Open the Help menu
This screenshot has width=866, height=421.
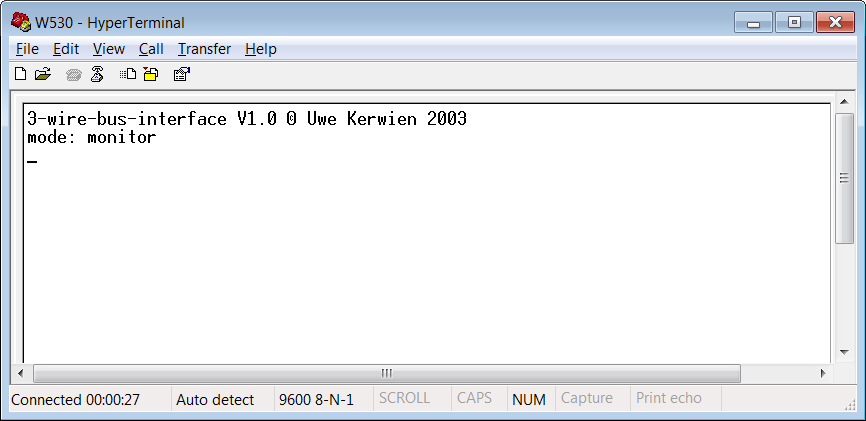(x=261, y=49)
